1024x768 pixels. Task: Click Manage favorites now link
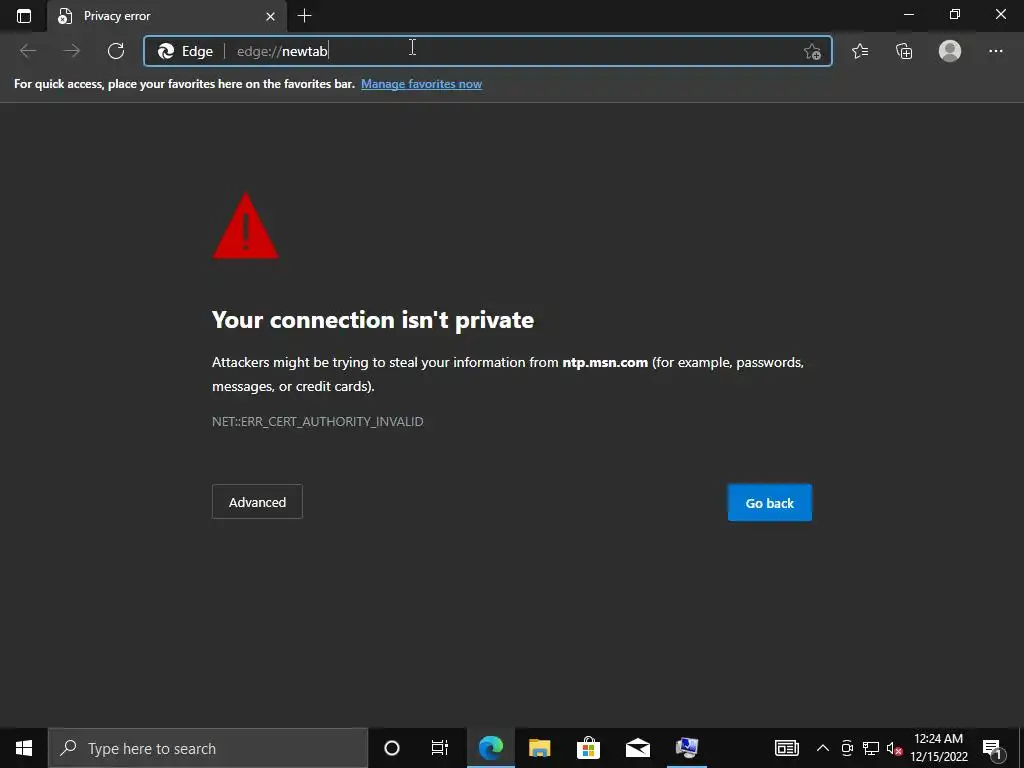421,84
